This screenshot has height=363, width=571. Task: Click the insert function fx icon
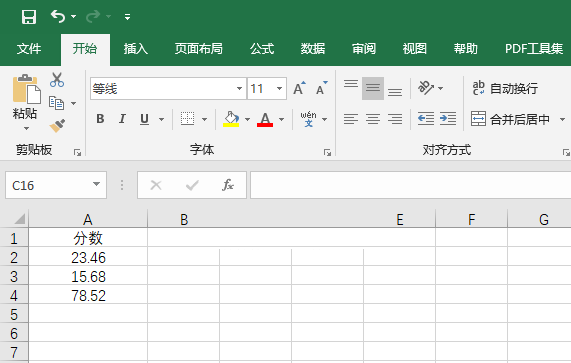[x=228, y=185]
